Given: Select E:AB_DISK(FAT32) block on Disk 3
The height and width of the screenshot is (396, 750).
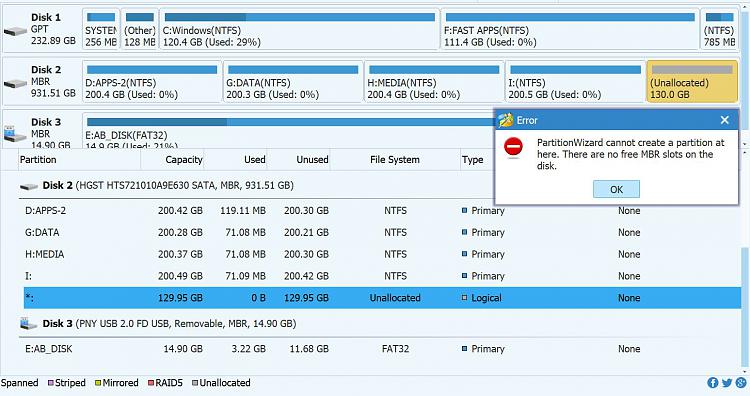Looking at the screenshot, I should pos(287,131).
